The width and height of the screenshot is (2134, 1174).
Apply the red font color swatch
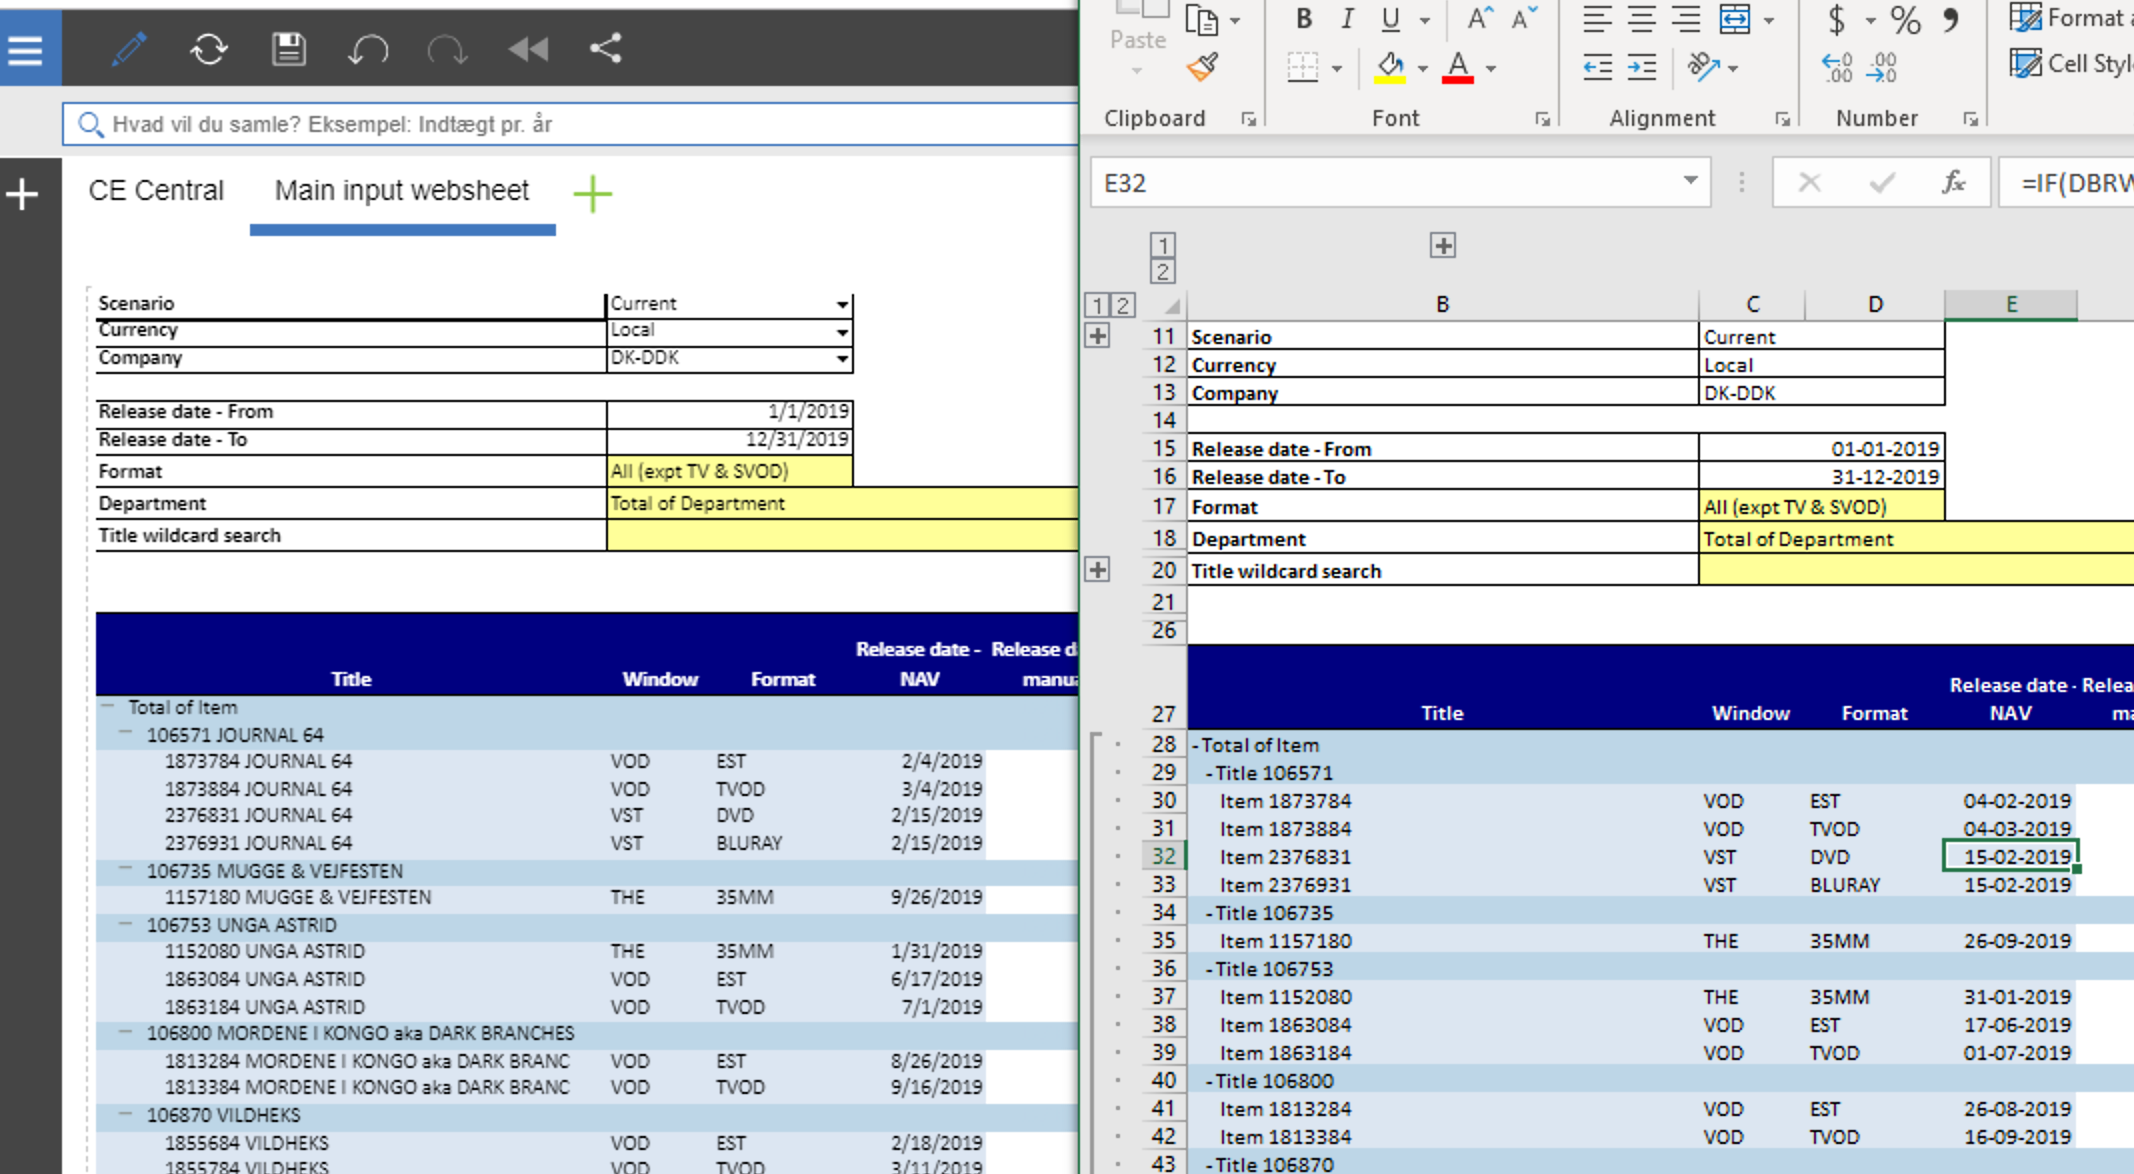[x=1458, y=68]
